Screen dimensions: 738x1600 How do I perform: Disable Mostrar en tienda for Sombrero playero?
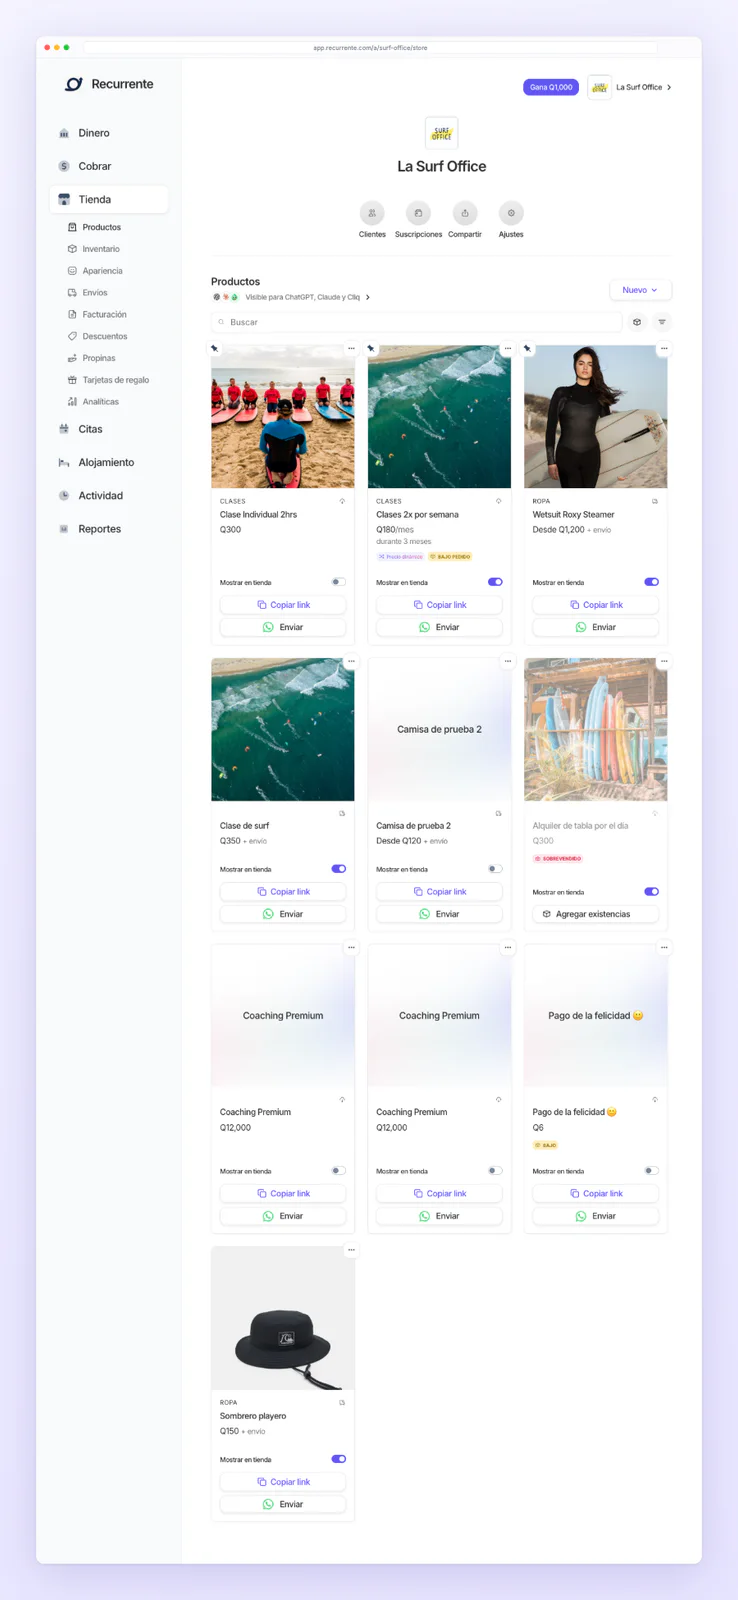tap(339, 1459)
